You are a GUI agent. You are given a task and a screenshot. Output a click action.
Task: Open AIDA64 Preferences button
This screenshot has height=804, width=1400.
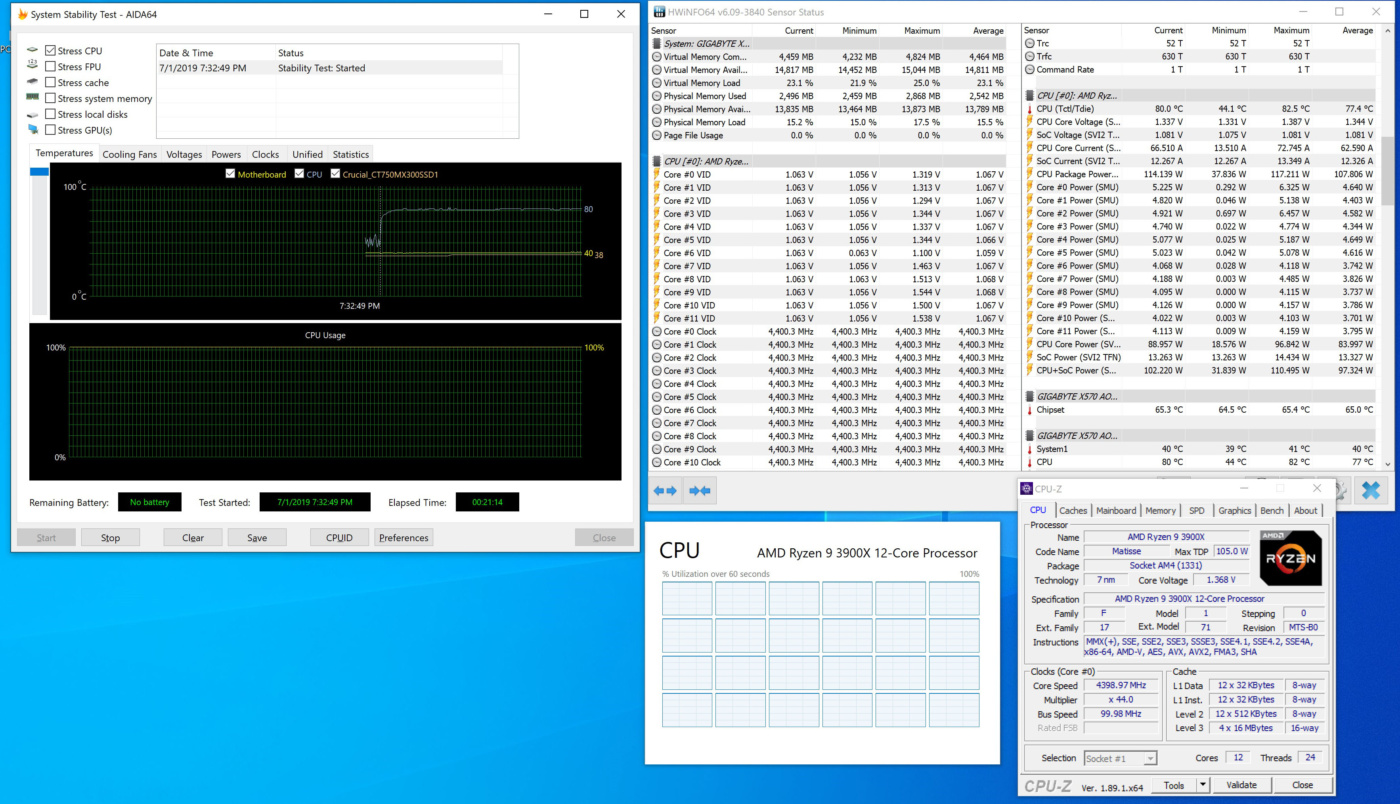point(404,538)
